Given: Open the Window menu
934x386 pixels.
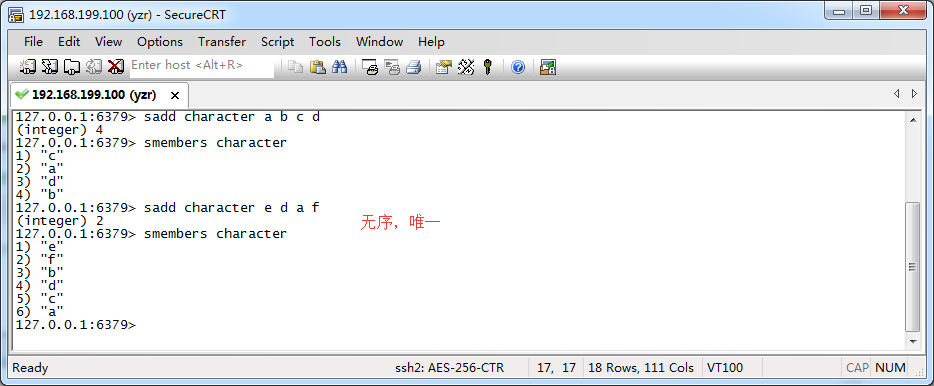Looking at the screenshot, I should 379,42.
